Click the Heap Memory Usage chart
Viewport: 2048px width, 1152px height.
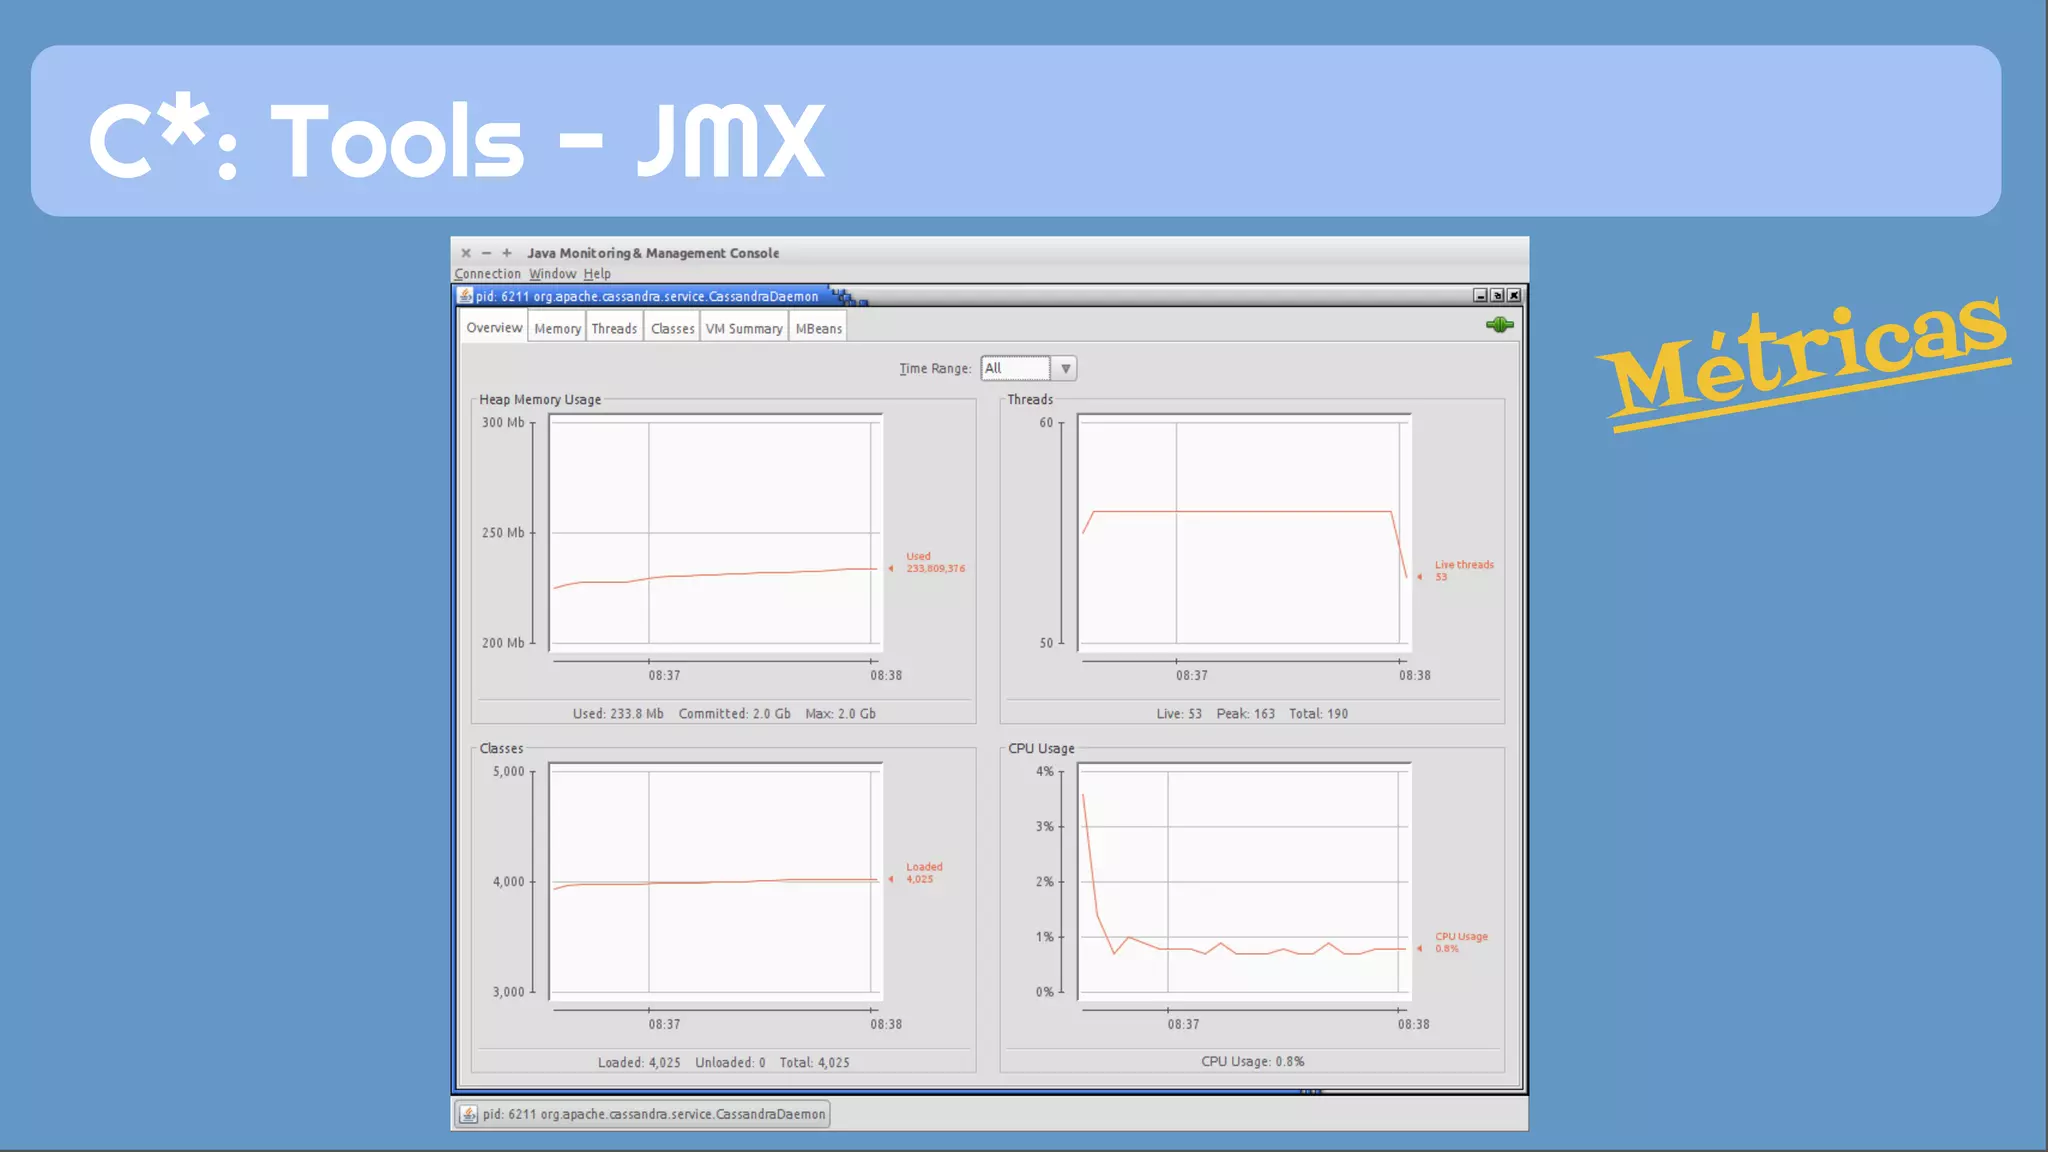point(715,532)
